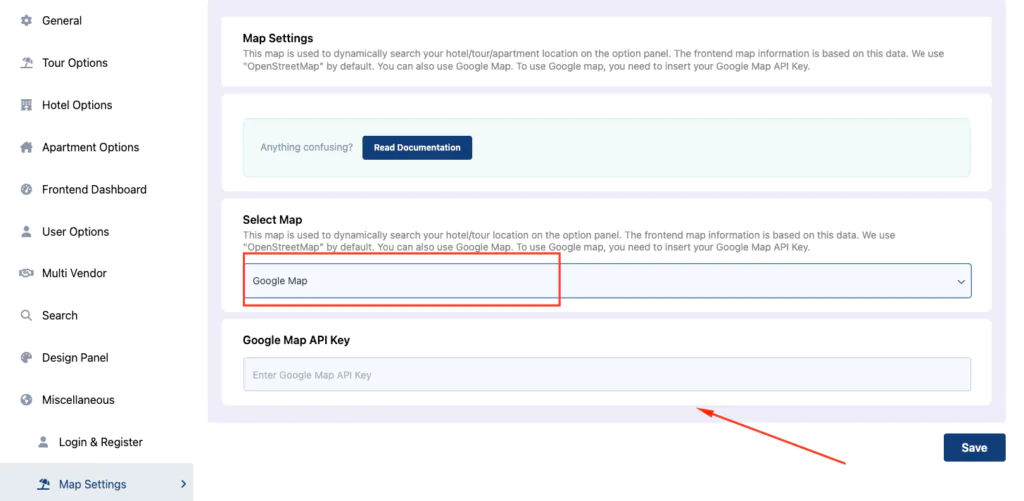Click the globe icon beside Miscellaneous
Image resolution: width=1024 pixels, height=501 pixels.
(26, 400)
